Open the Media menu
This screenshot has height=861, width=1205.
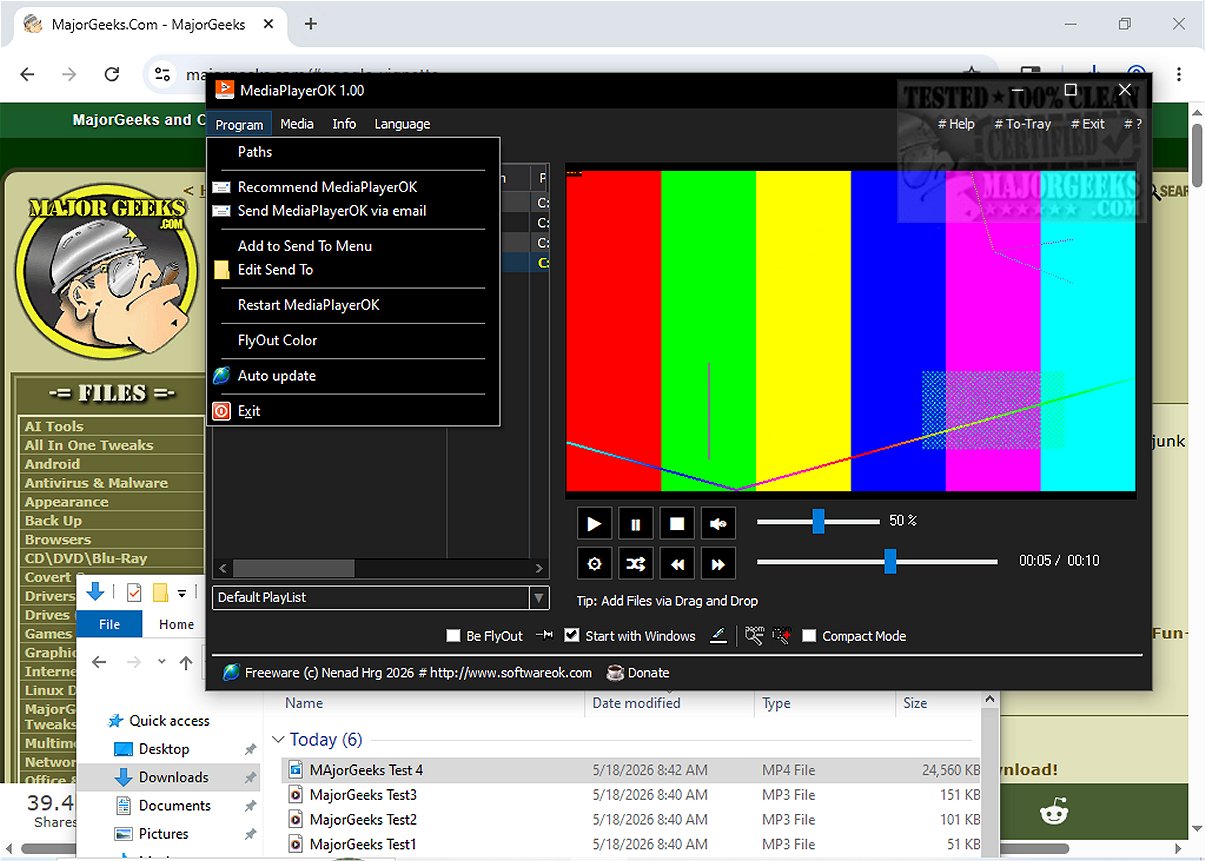click(x=297, y=124)
